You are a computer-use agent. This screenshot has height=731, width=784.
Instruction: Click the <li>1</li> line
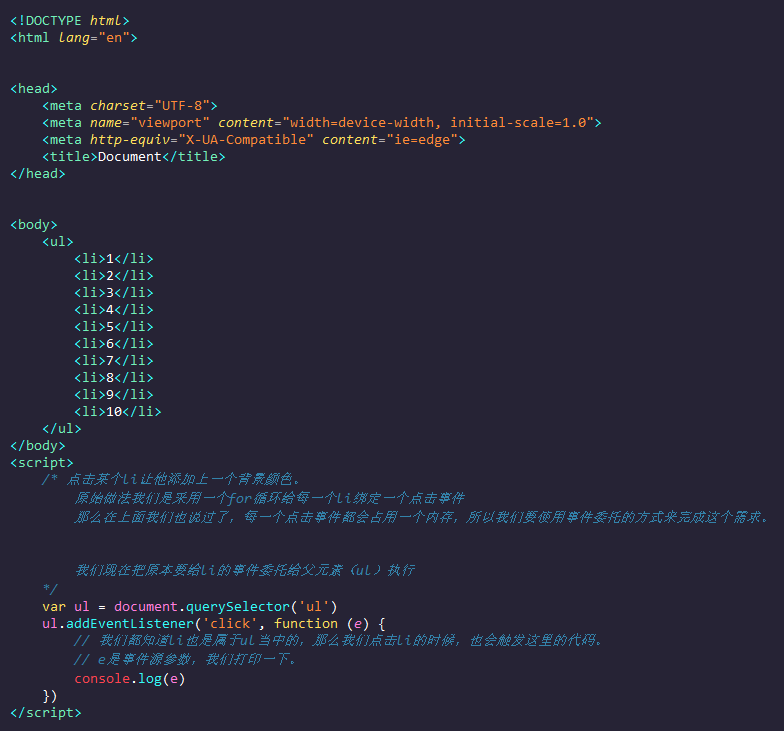point(114,258)
